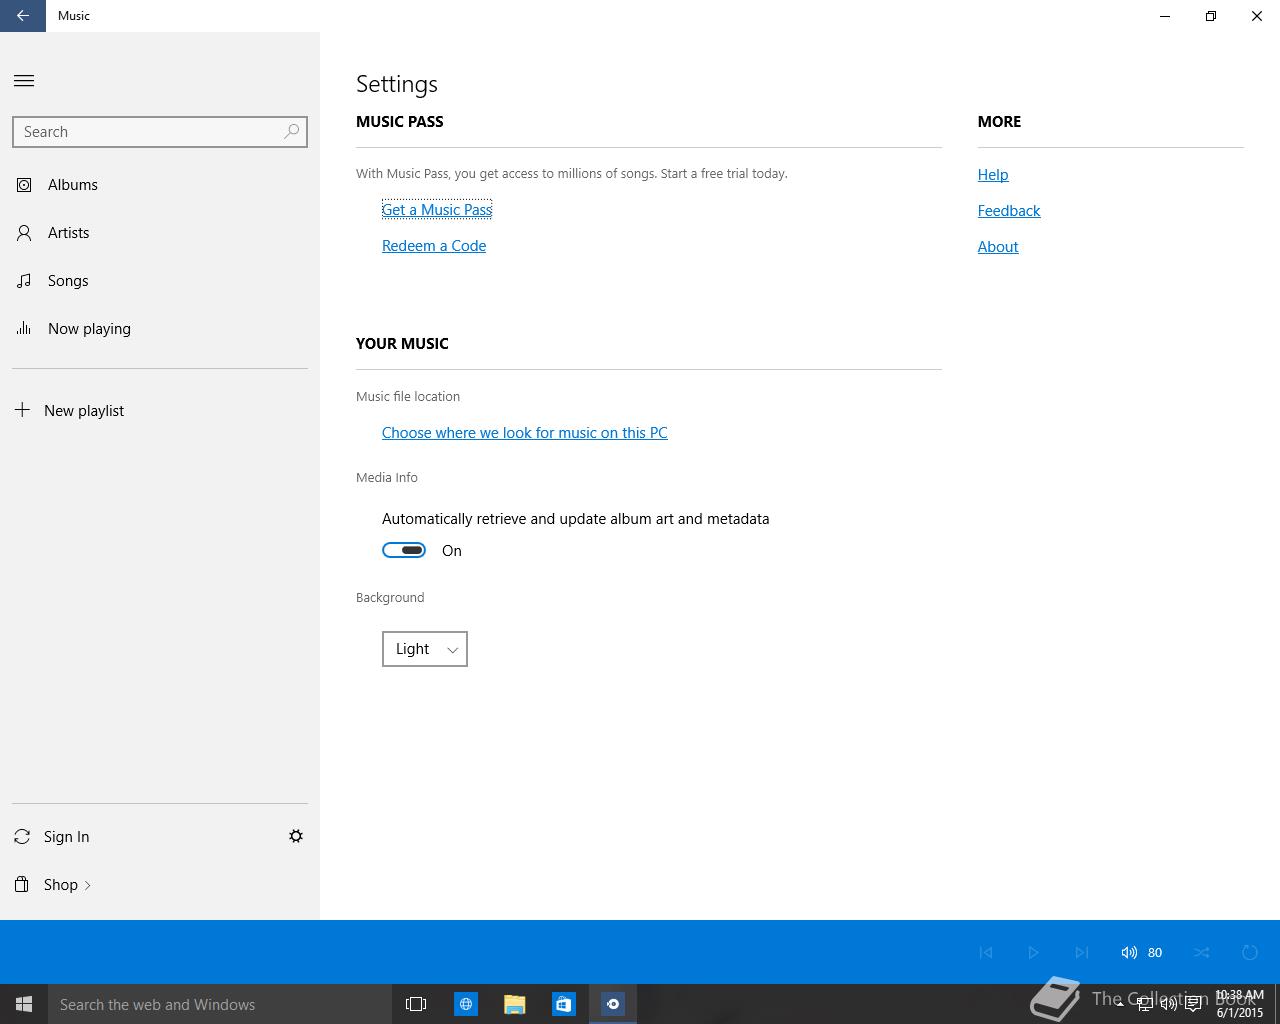Click the search magnifier icon
Viewport: 1280px width, 1024px height.
[291, 131]
